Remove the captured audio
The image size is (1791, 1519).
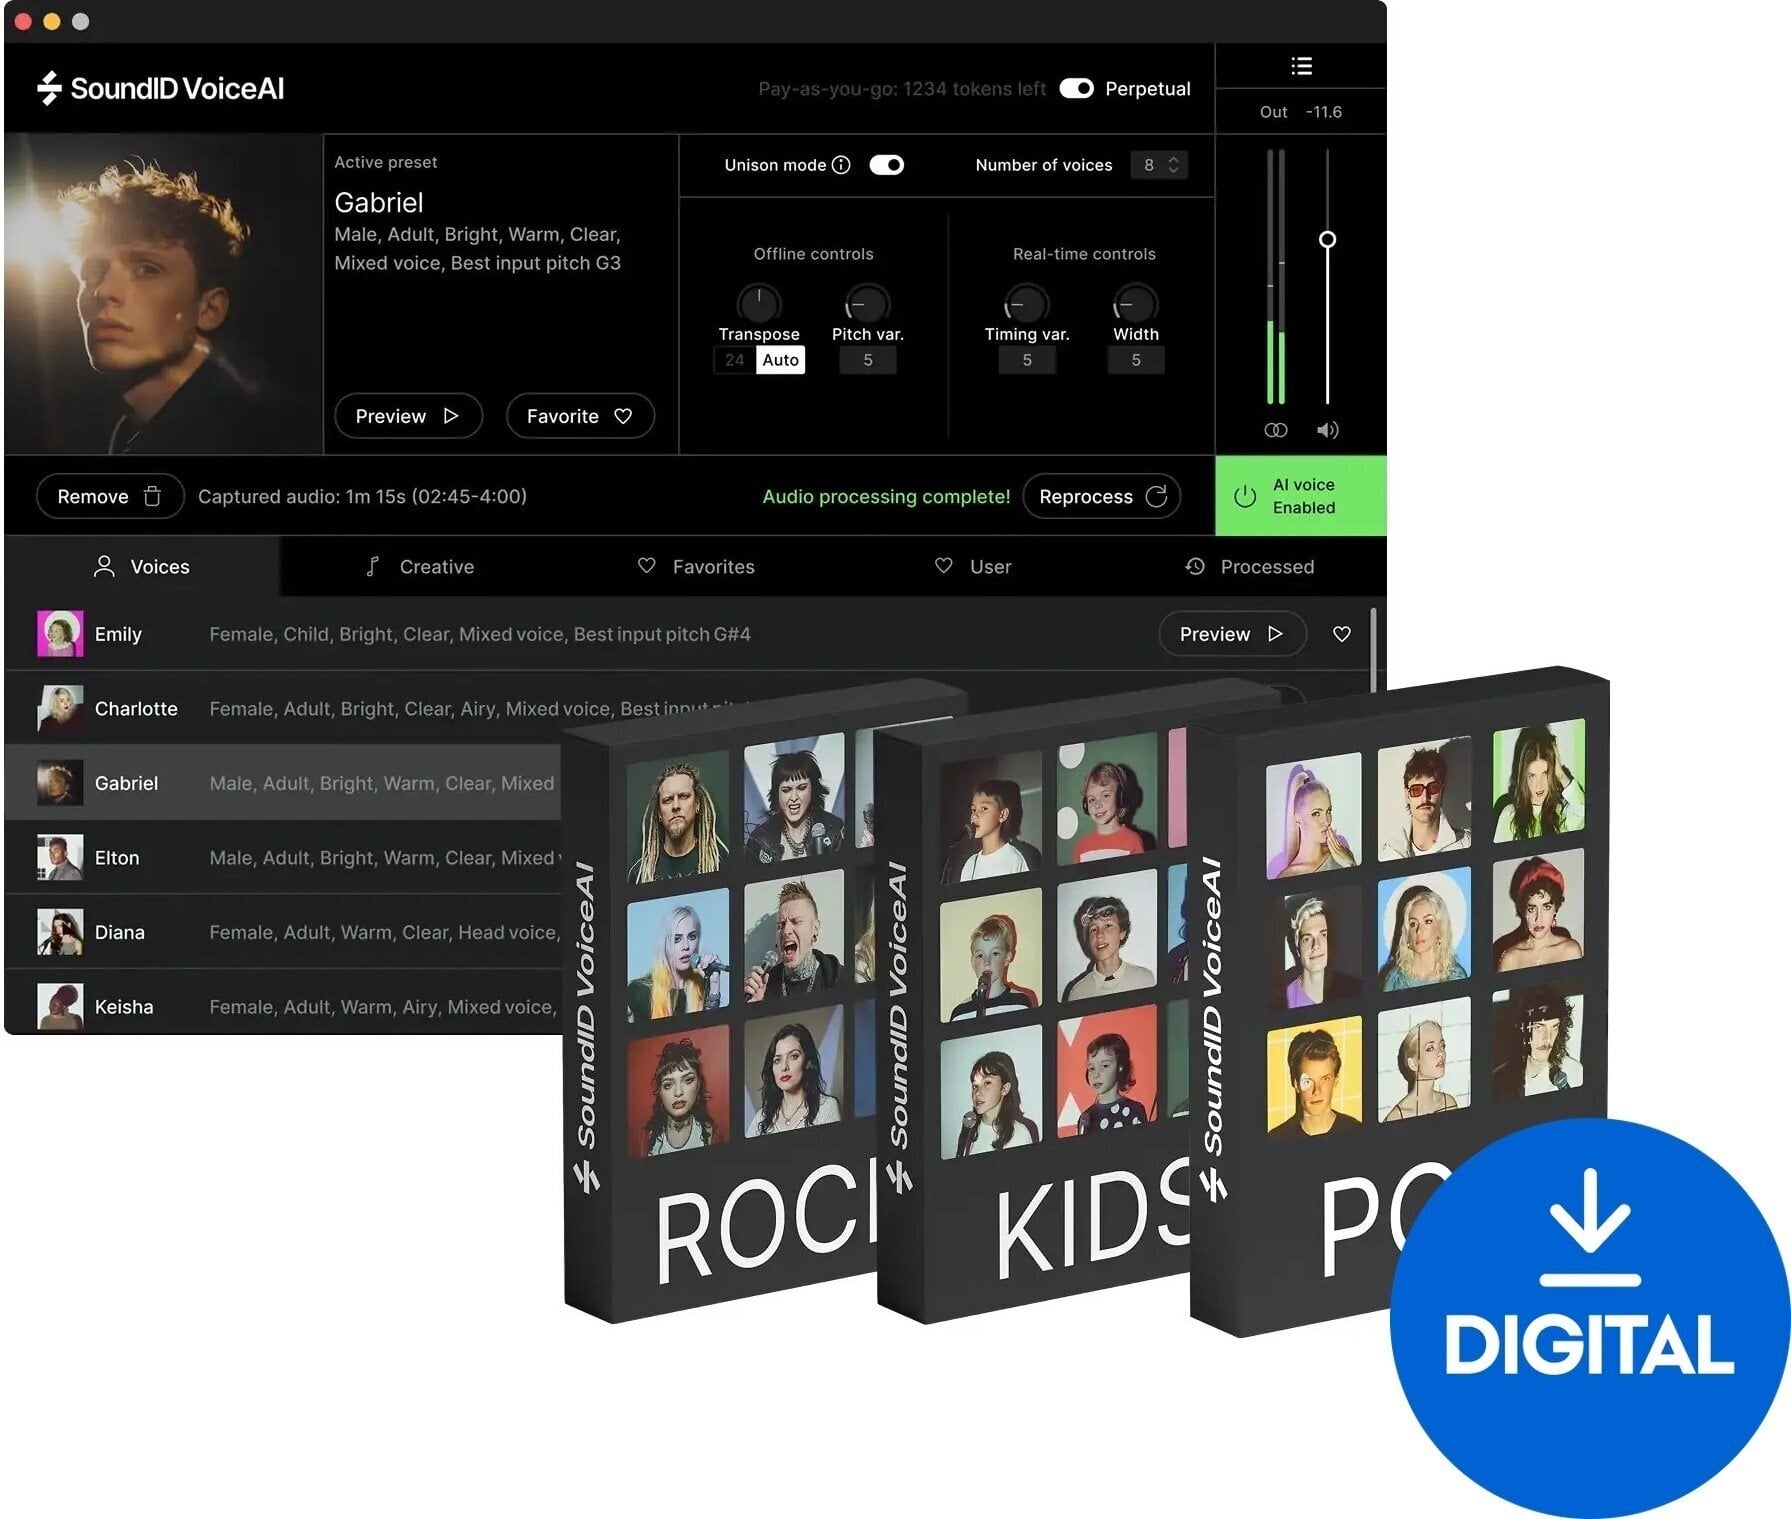pos(110,497)
